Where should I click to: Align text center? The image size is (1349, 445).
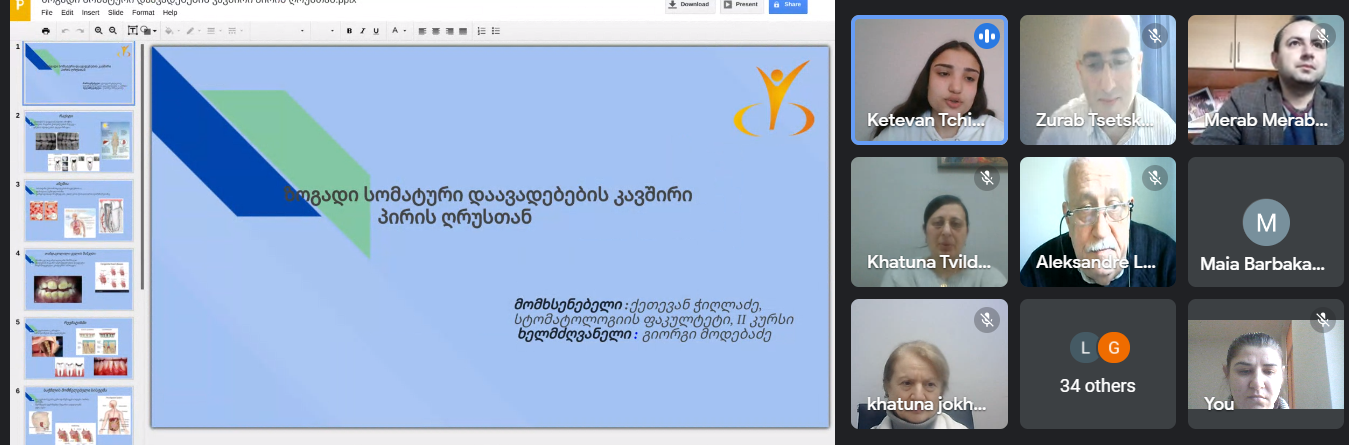pyautogui.click(x=436, y=31)
